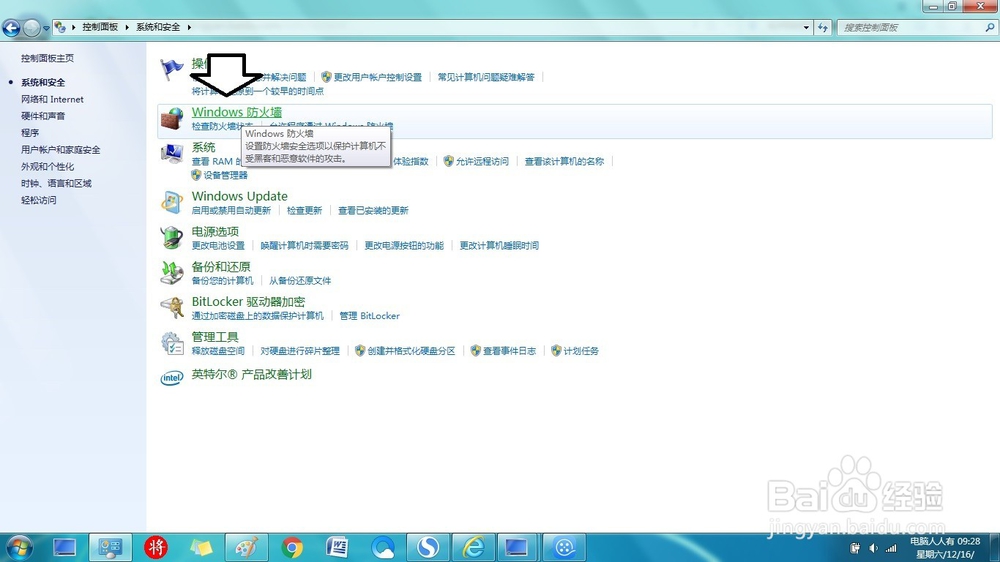
Task: Select 硬件和声音 in the sidebar
Action: (x=43, y=116)
